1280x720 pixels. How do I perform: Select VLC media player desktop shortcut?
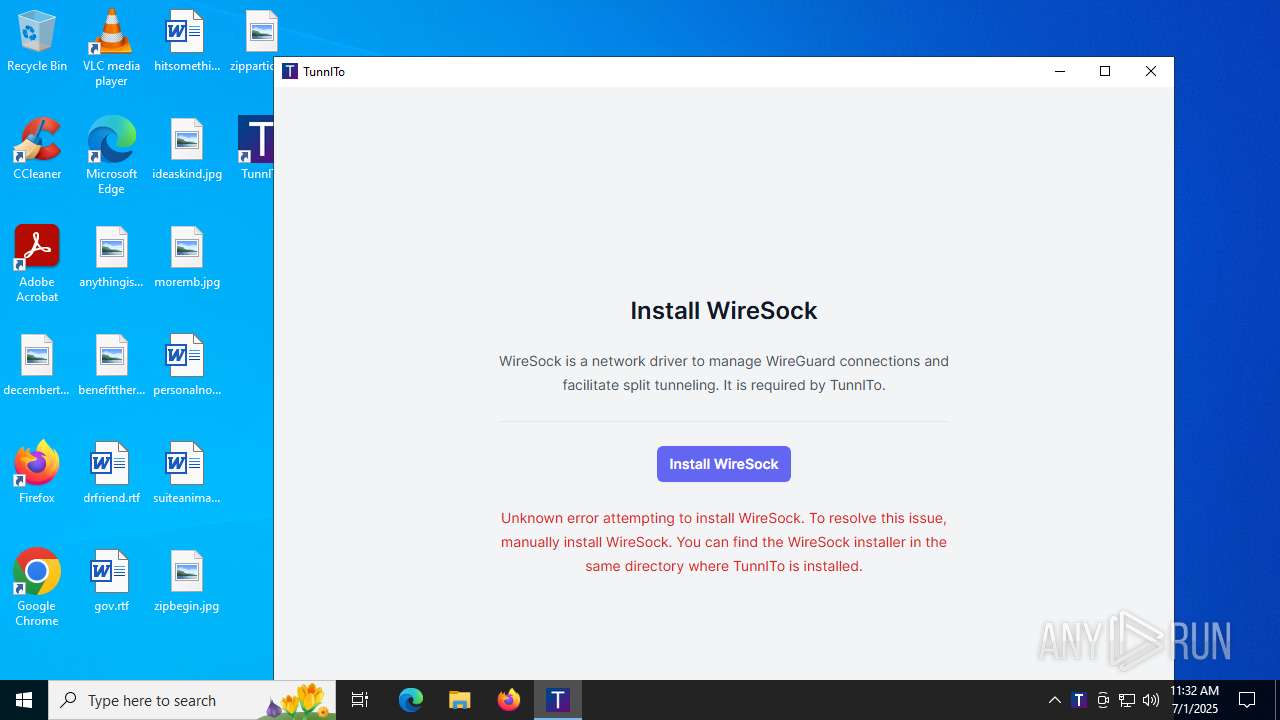tap(111, 48)
